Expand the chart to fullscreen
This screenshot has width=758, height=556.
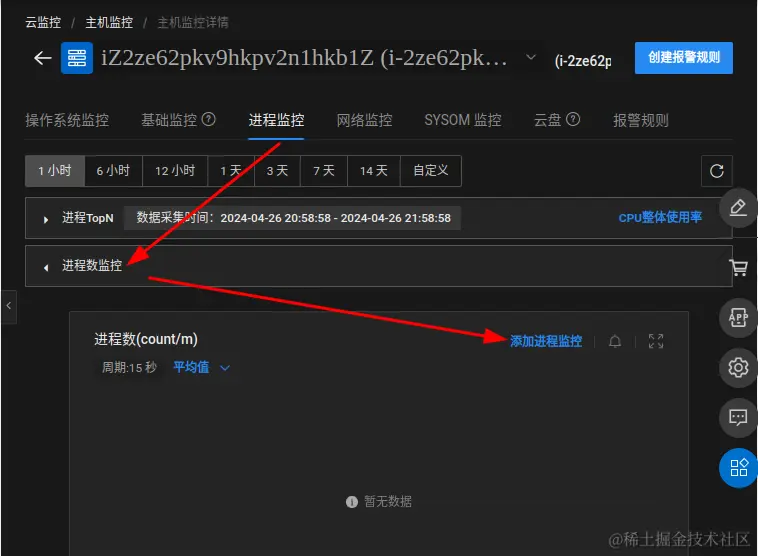coord(656,341)
